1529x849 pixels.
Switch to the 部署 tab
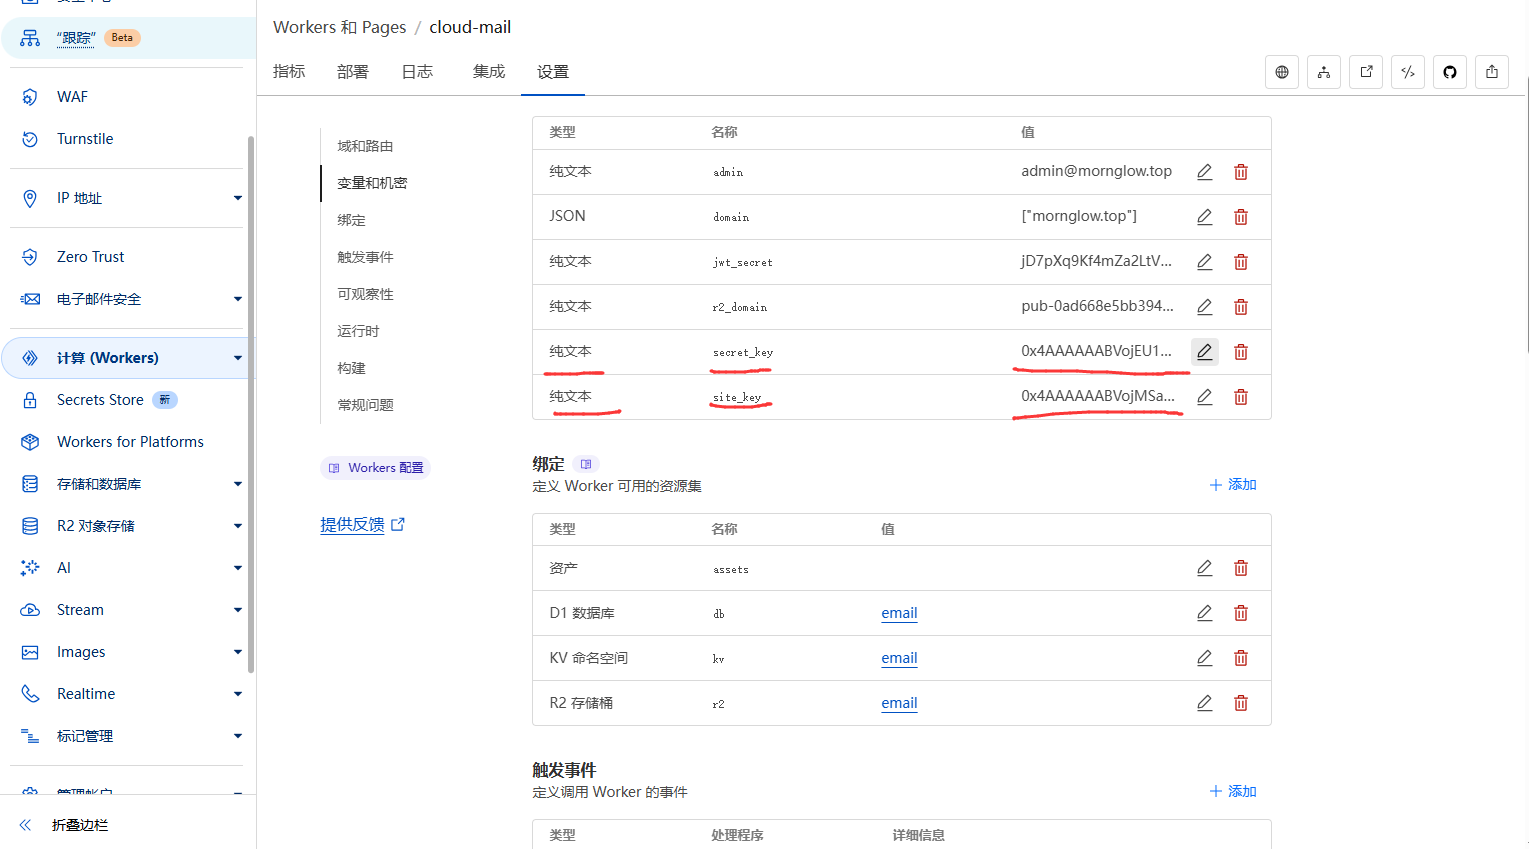pos(352,72)
